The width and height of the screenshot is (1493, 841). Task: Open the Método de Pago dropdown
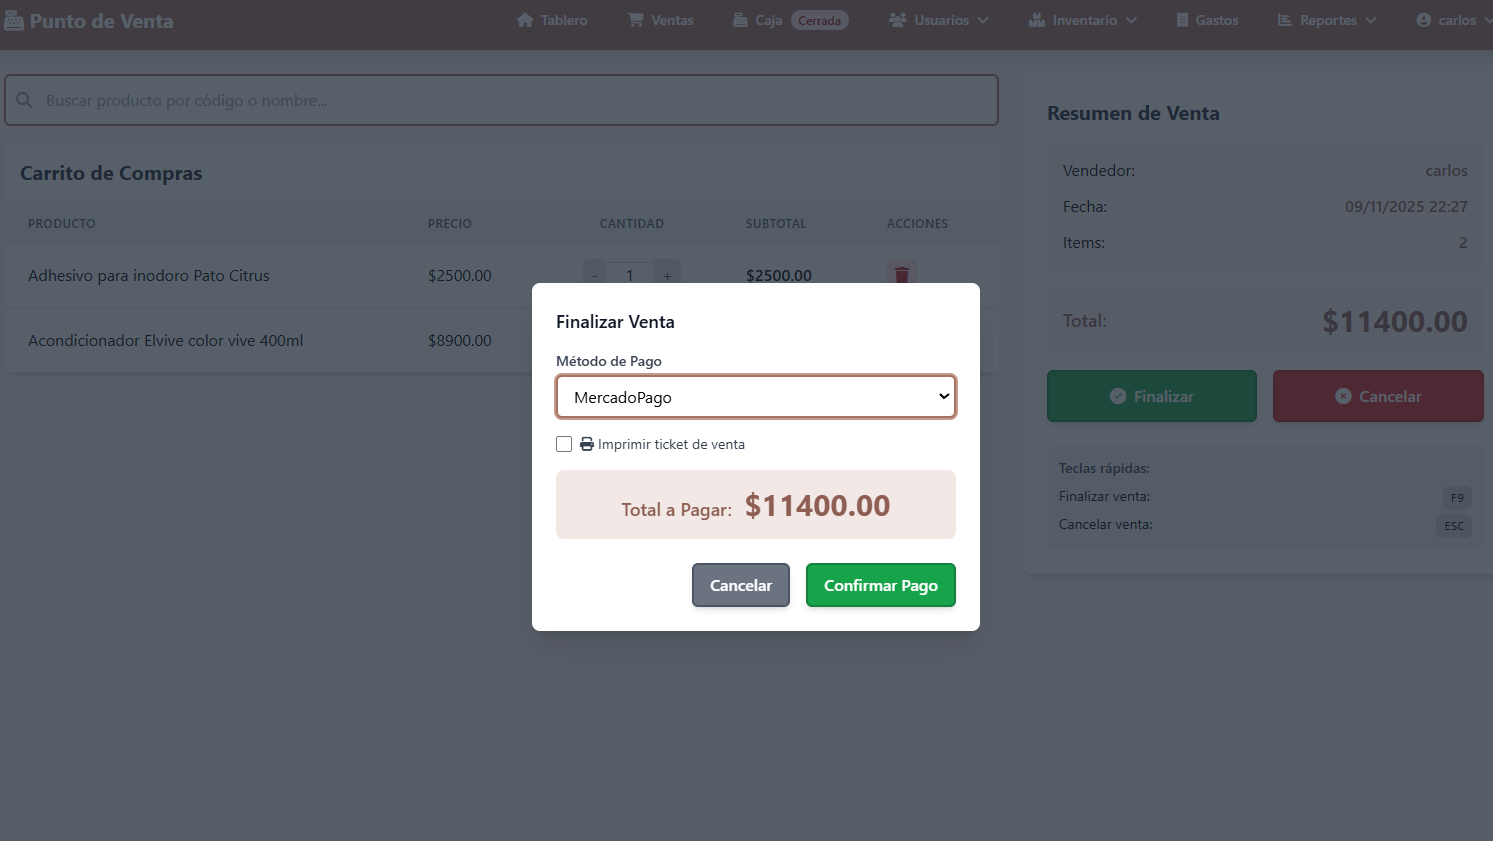pyautogui.click(x=756, y=397)
